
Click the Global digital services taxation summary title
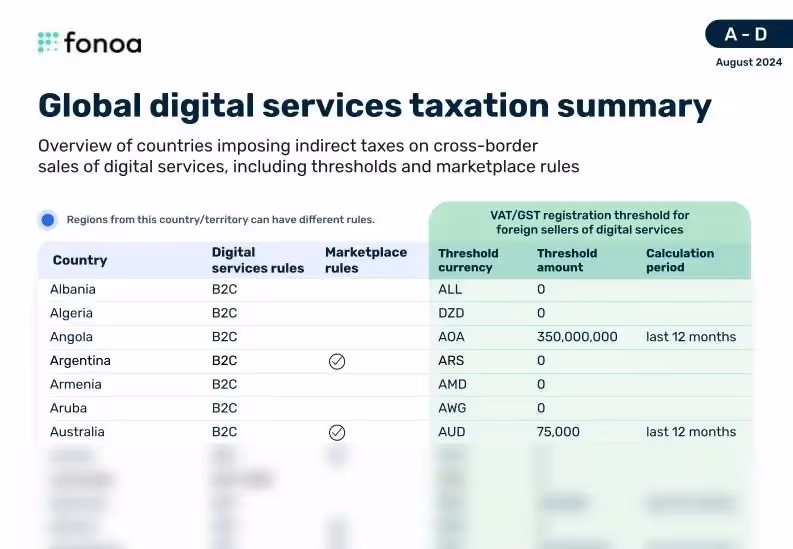pyautogui.click(x=375, y=107)
